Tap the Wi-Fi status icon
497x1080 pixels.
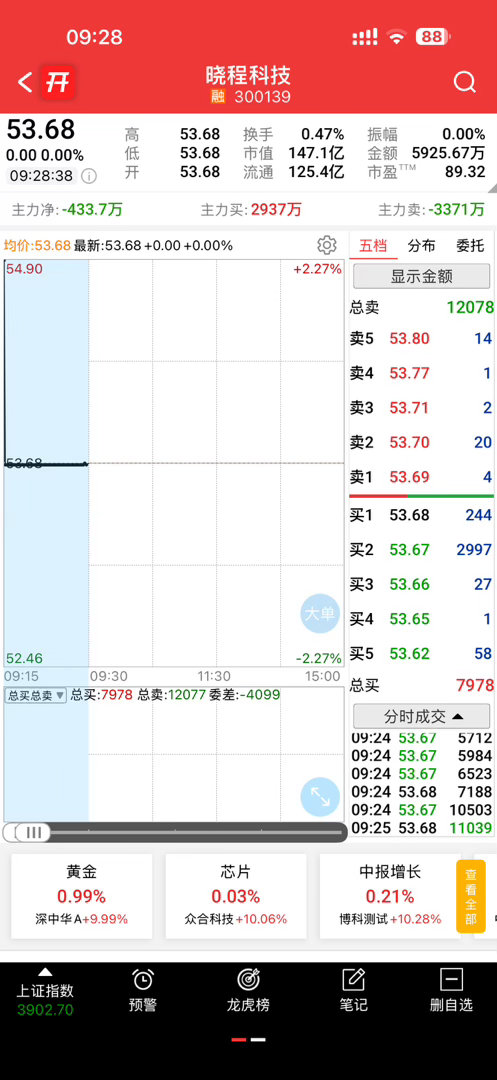(396, 37)
